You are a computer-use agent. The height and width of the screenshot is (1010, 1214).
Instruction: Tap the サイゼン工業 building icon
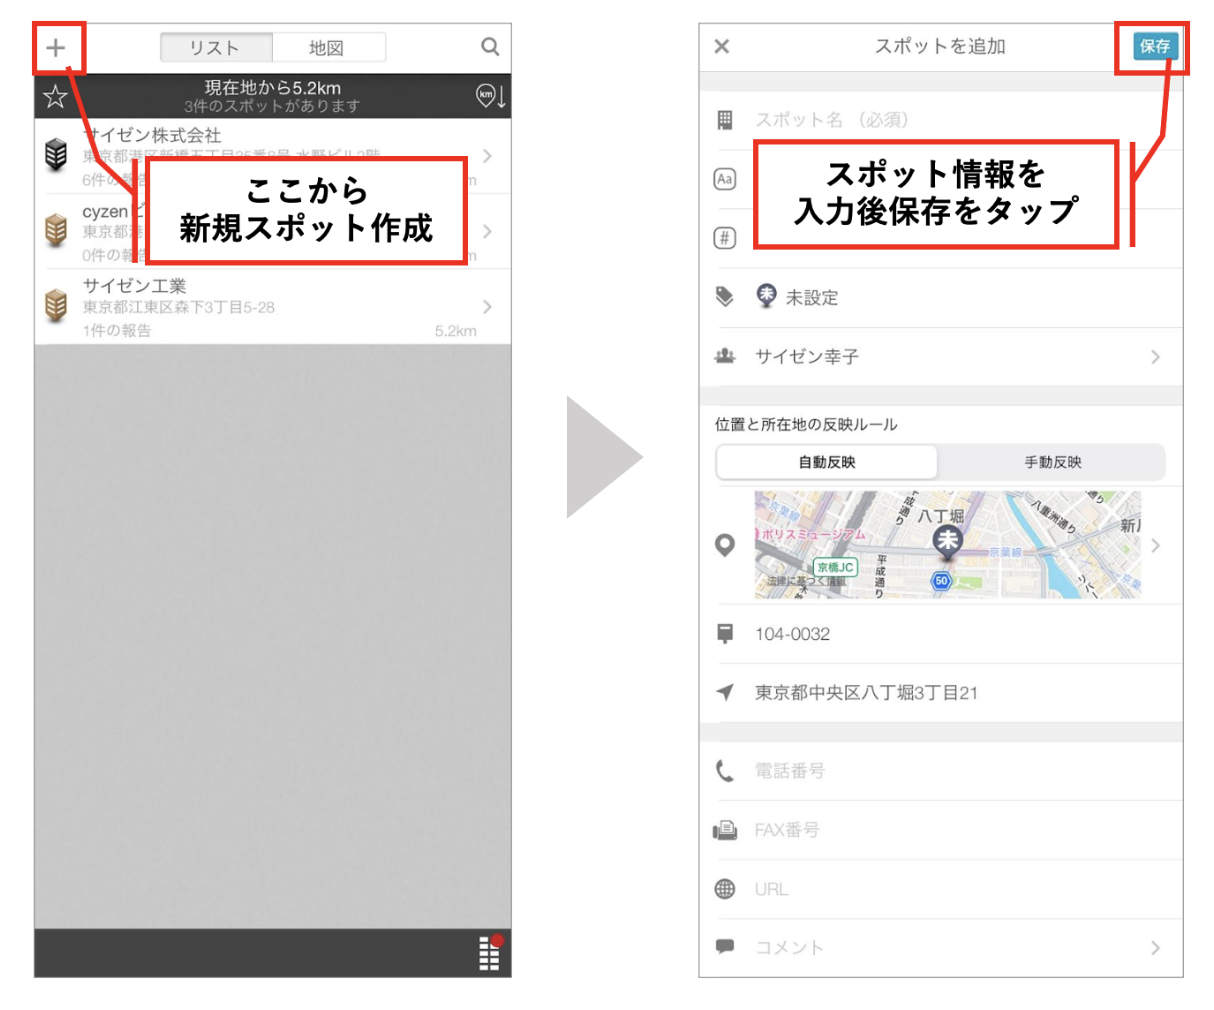56,305
